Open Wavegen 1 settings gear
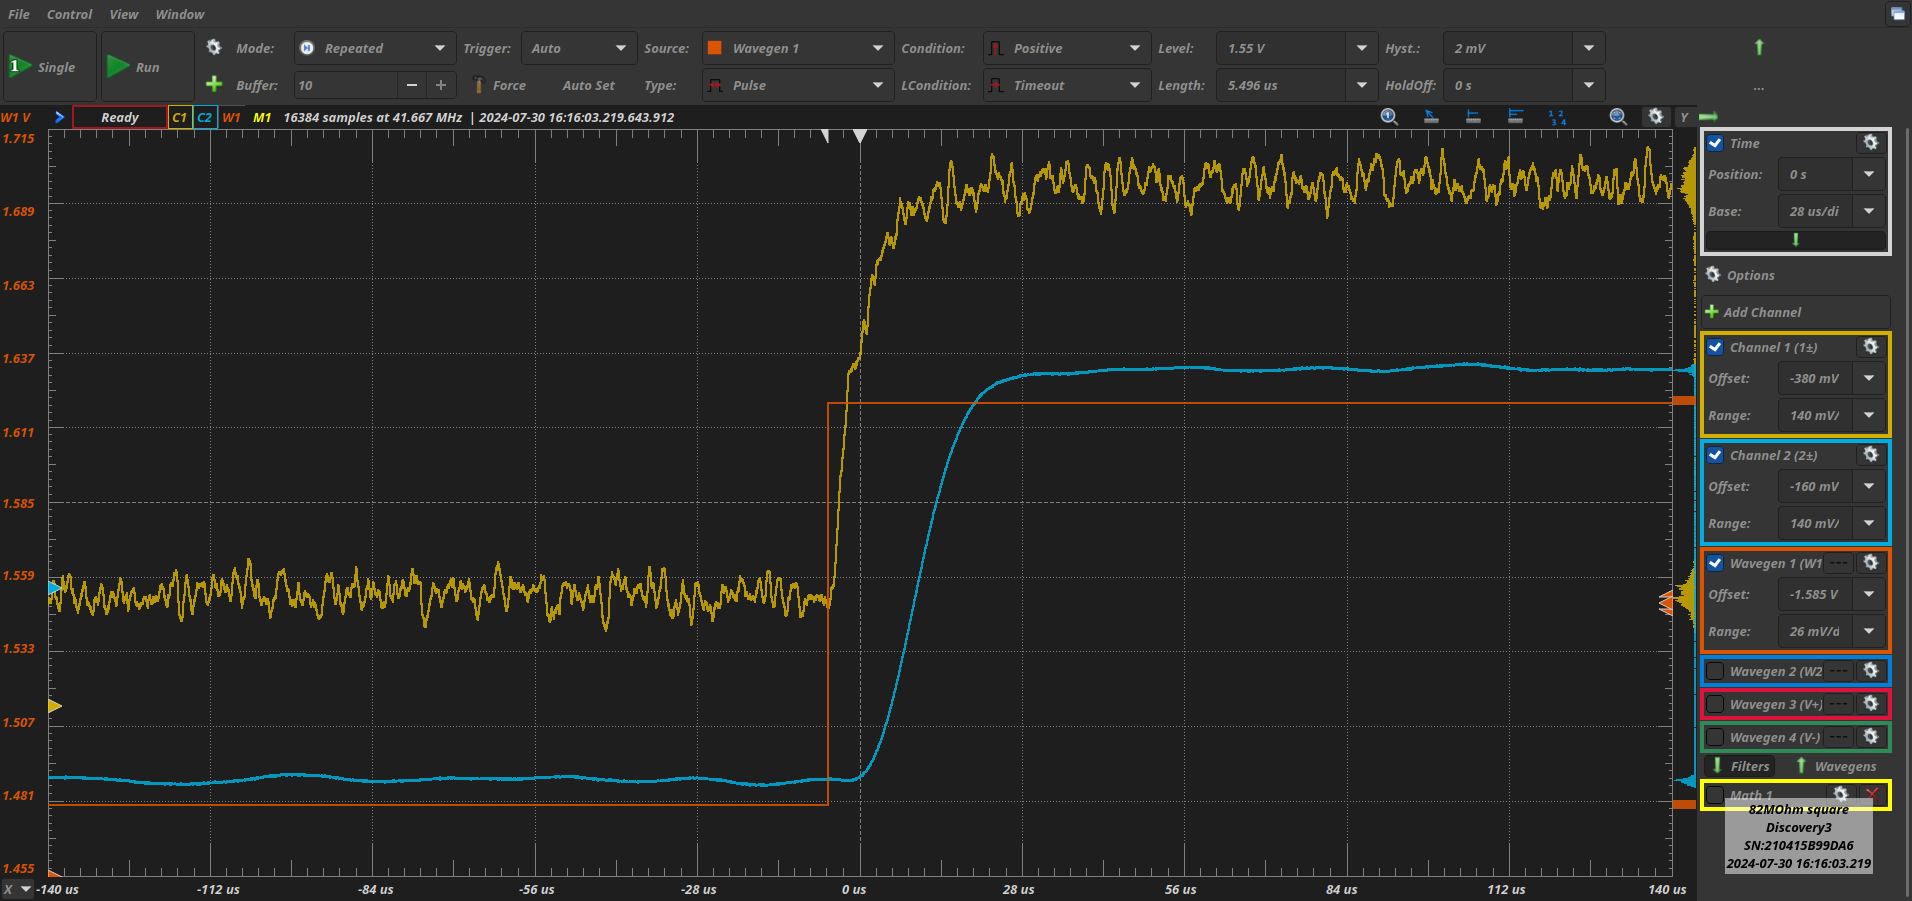1912x901 pixels. [x=1871, y=563]
